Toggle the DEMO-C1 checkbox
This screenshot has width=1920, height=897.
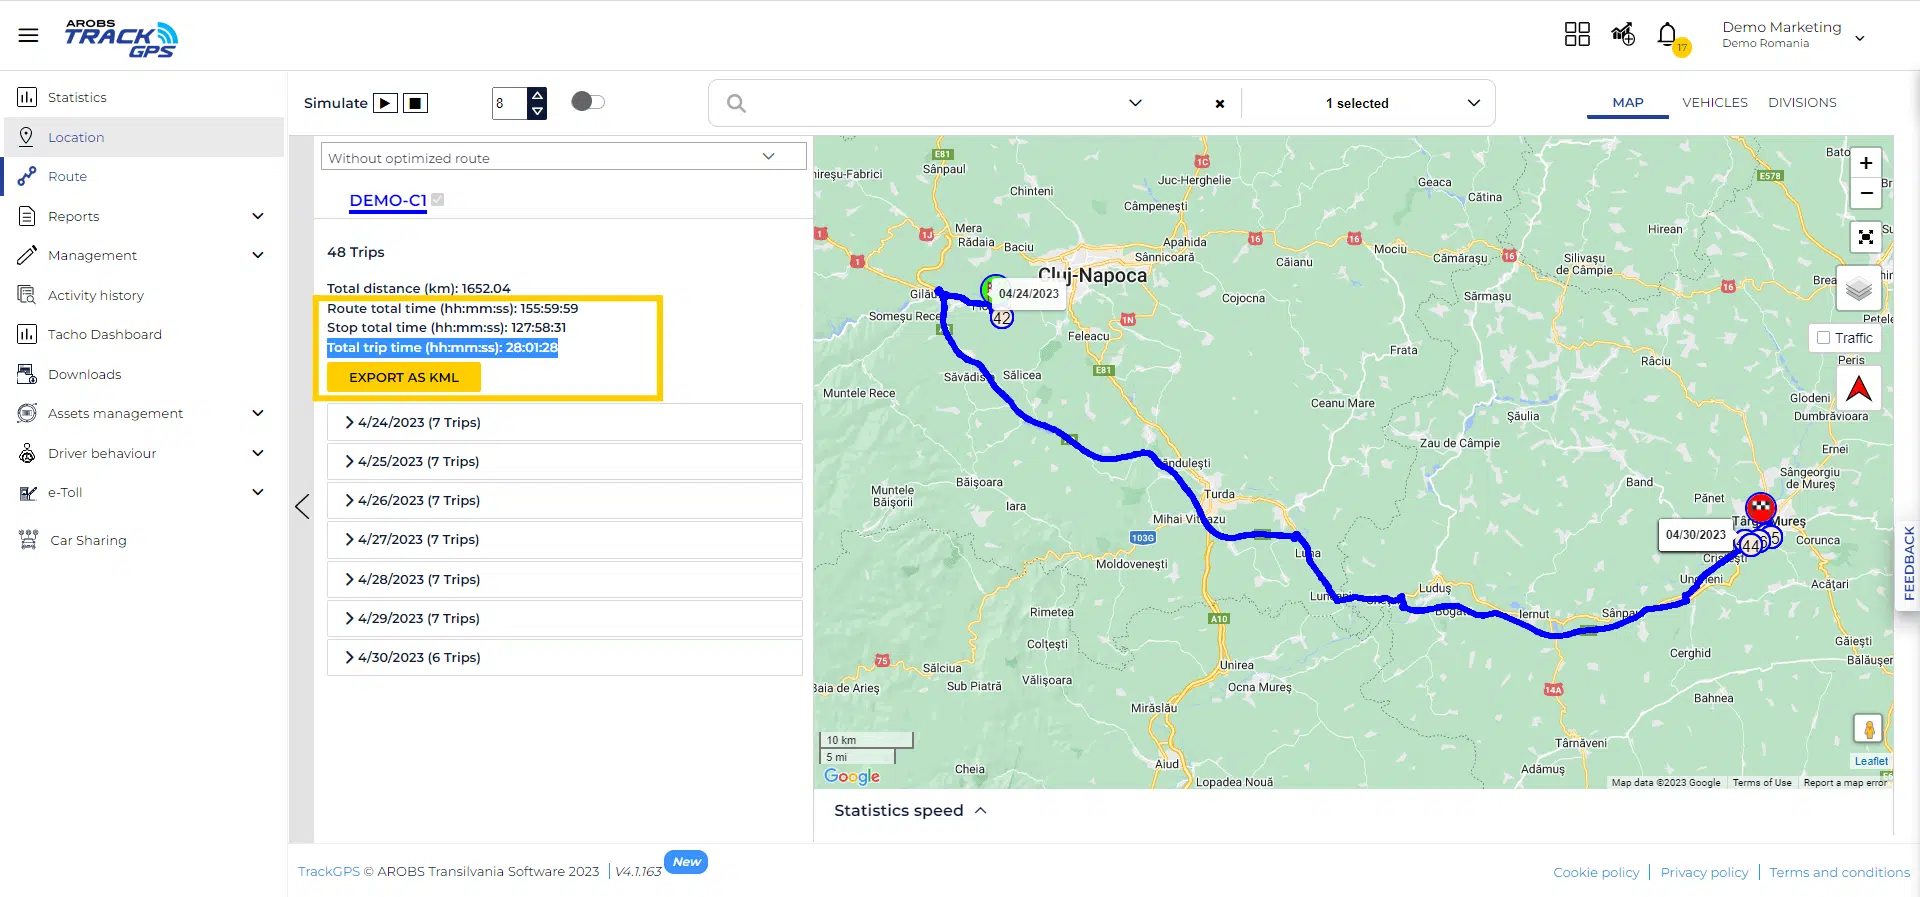coord(438,200)
